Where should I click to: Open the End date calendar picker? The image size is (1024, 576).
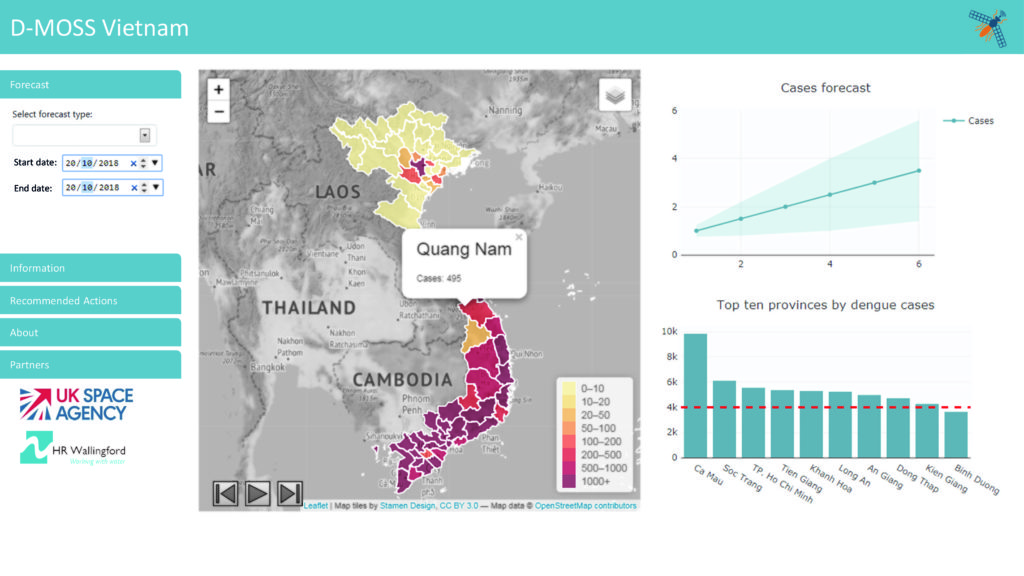155,187
